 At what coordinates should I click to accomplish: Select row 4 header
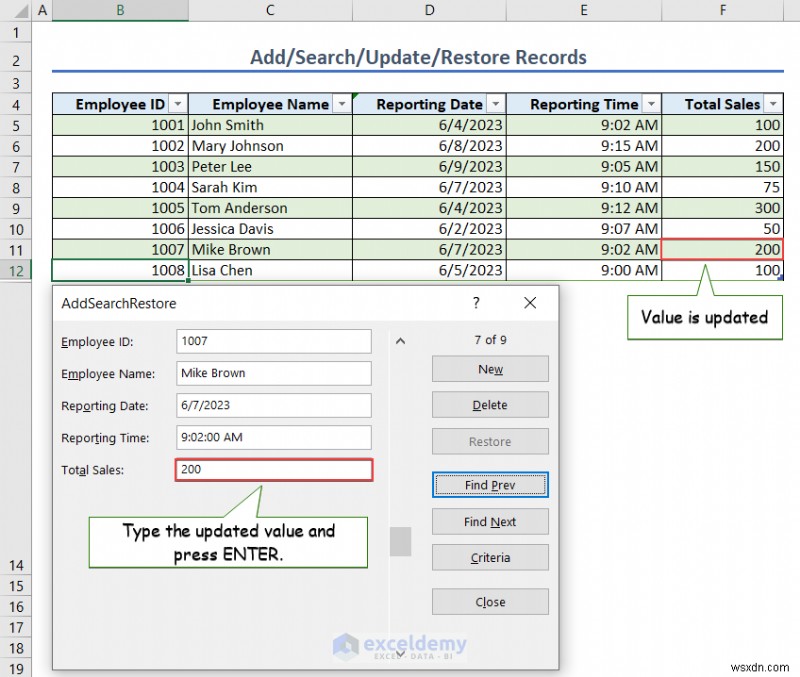pyautogui.click(x=16, y=105)
